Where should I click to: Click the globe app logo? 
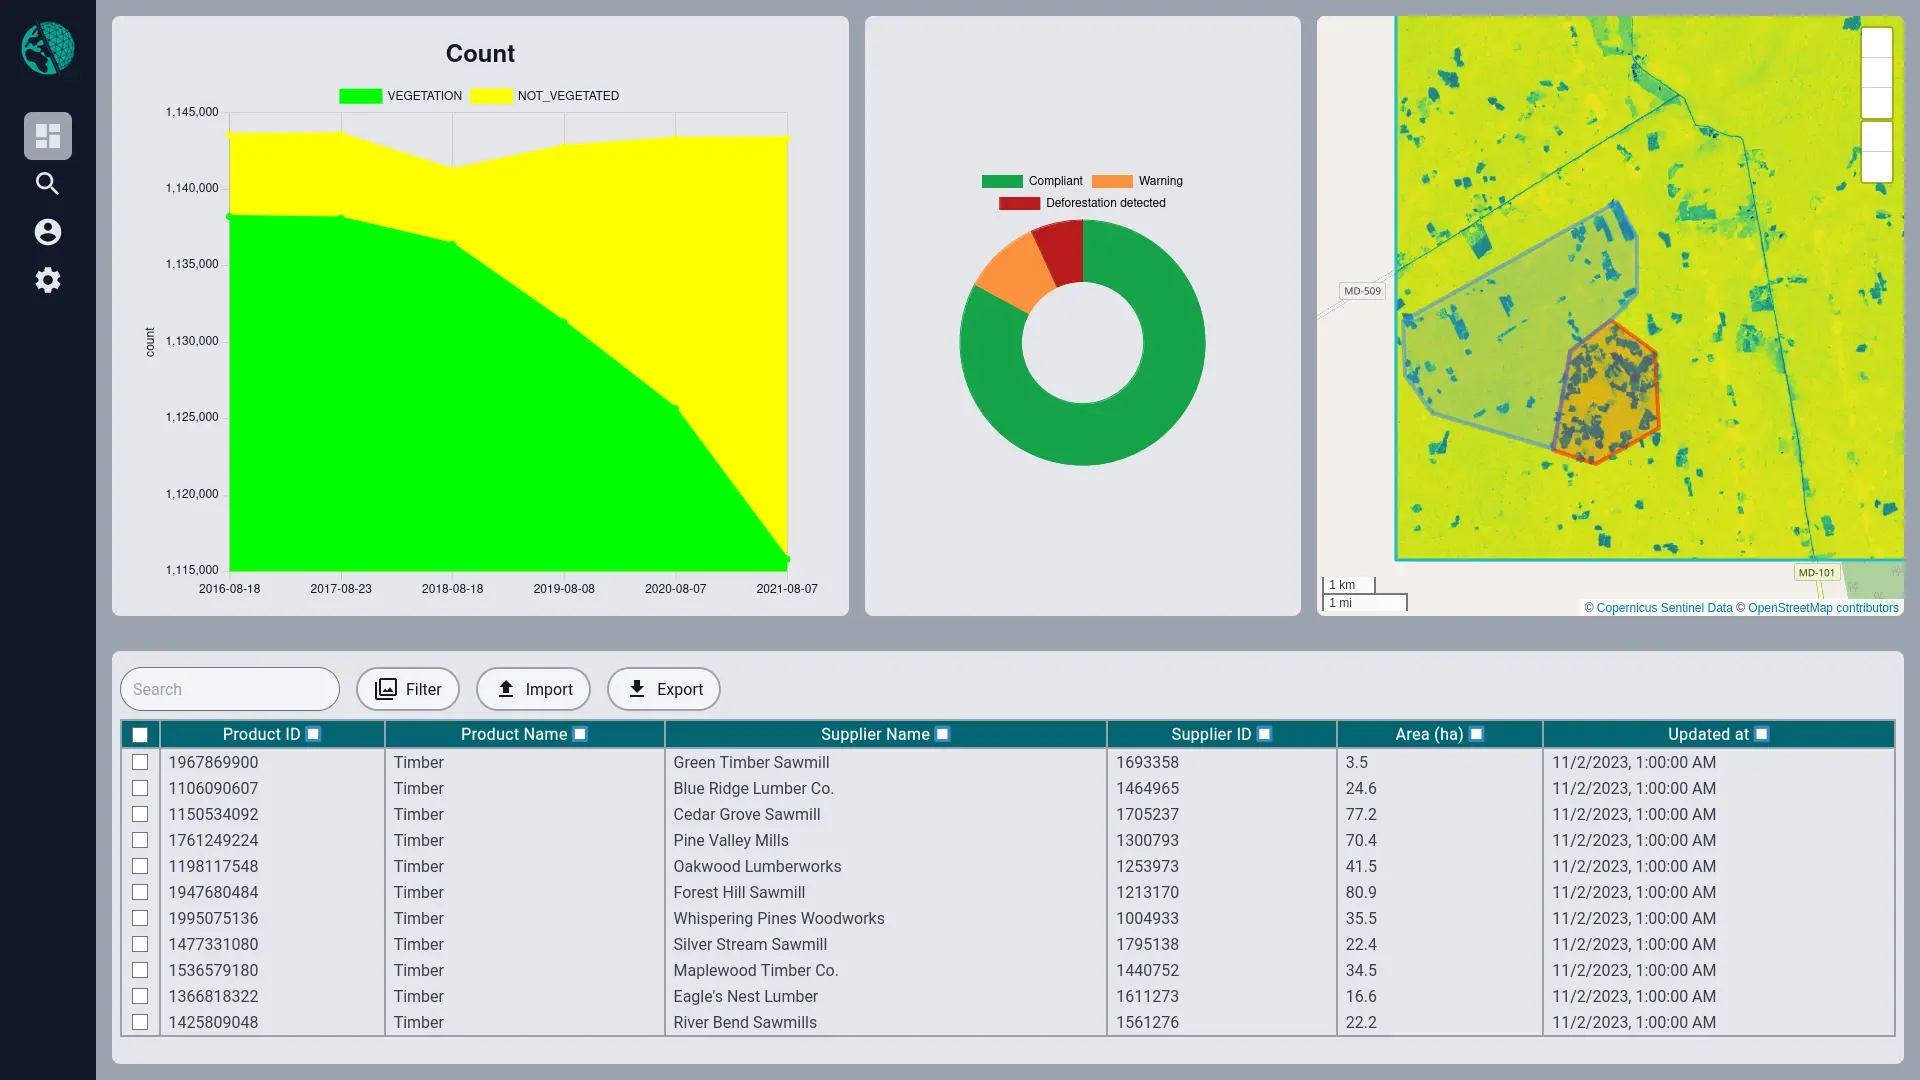click(x=48, y=48)
